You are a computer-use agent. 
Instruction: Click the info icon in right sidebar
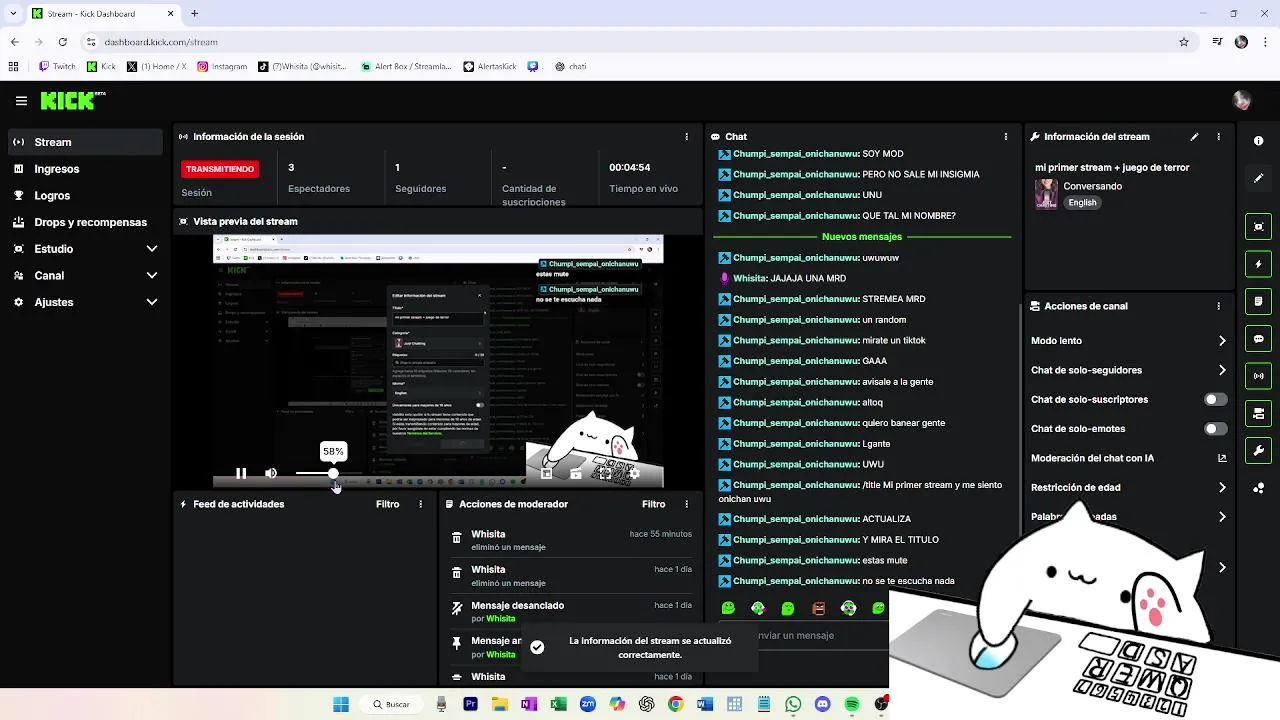pyautogui.click(x=1259, y=141)
